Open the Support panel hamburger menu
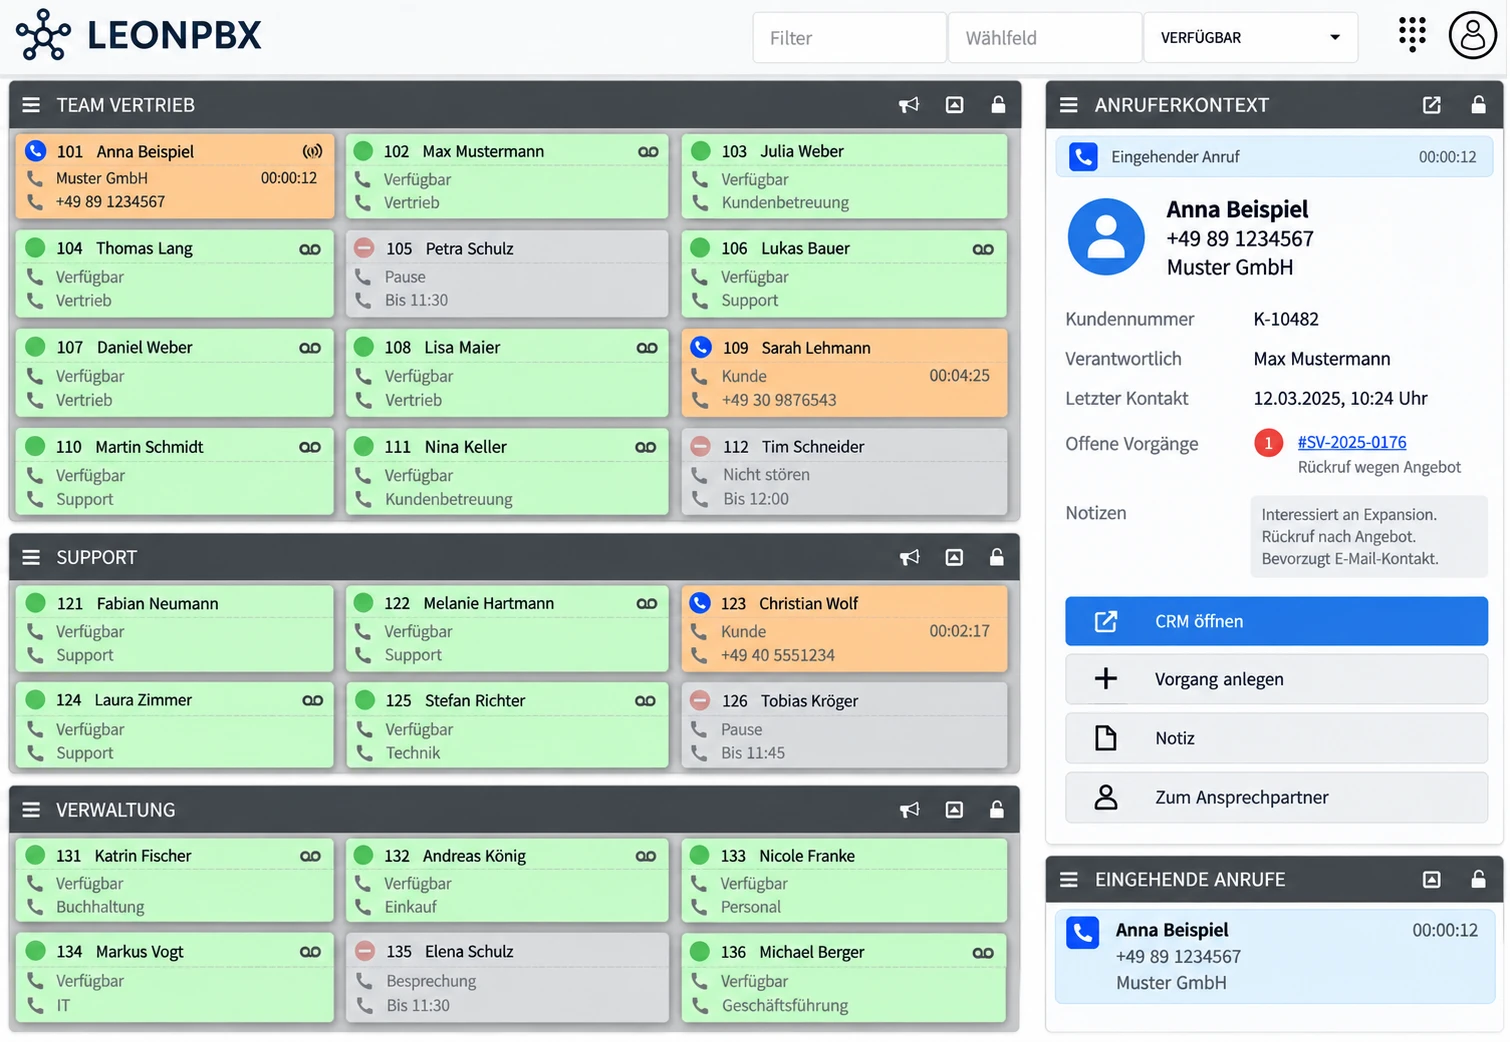 pos(31,557)
